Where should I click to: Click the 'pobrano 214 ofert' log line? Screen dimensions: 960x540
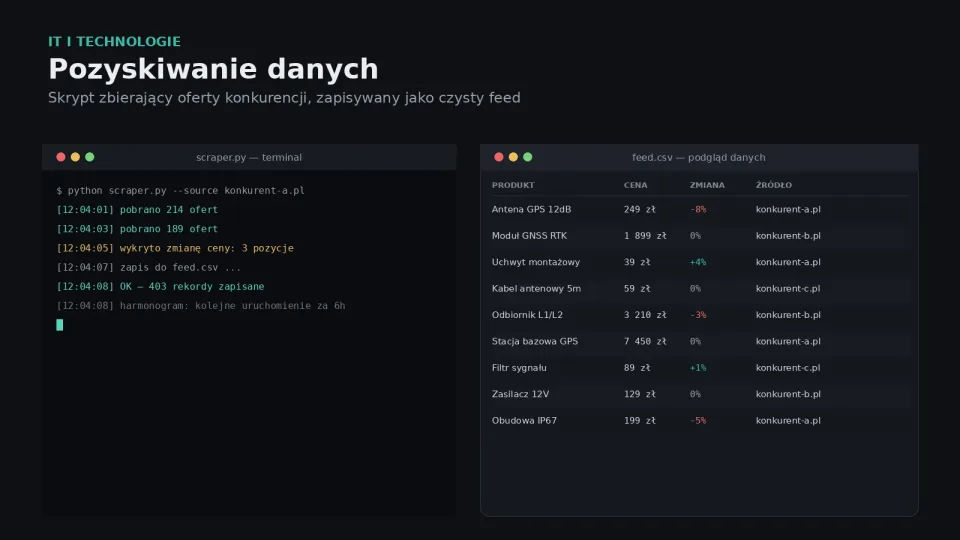point(137,209)
